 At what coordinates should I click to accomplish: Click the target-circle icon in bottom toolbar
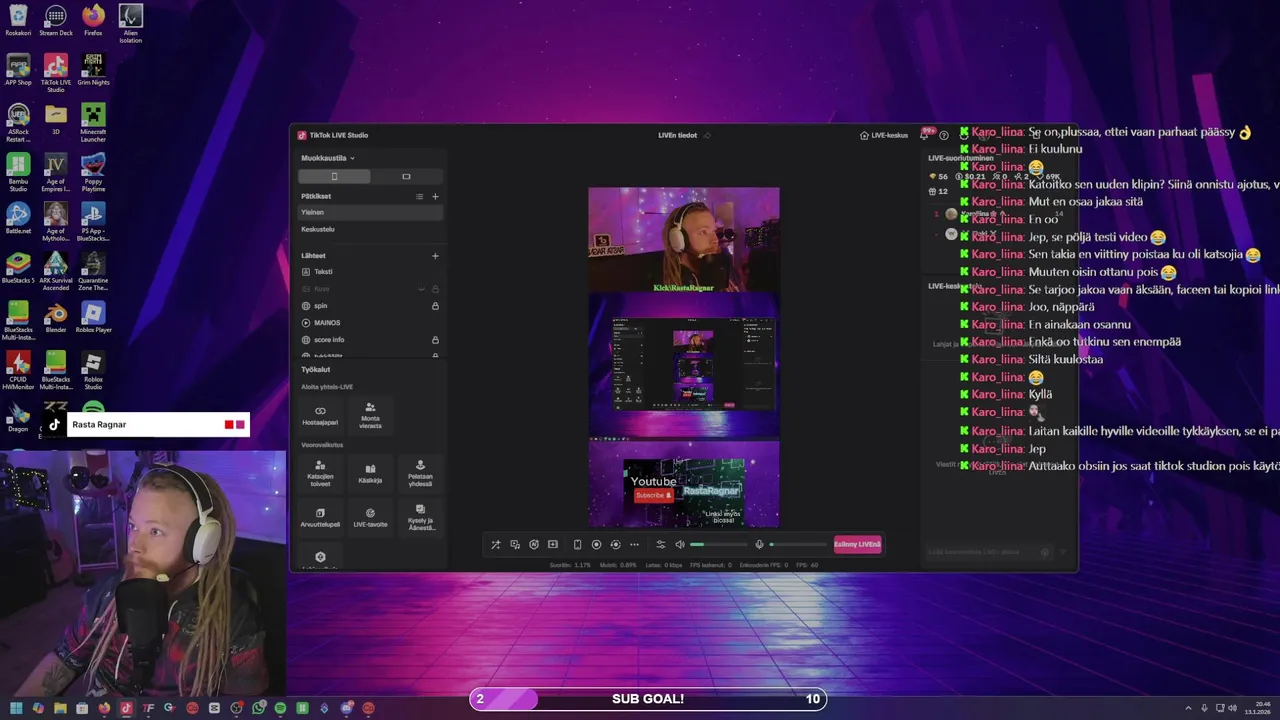pos(615,545)
